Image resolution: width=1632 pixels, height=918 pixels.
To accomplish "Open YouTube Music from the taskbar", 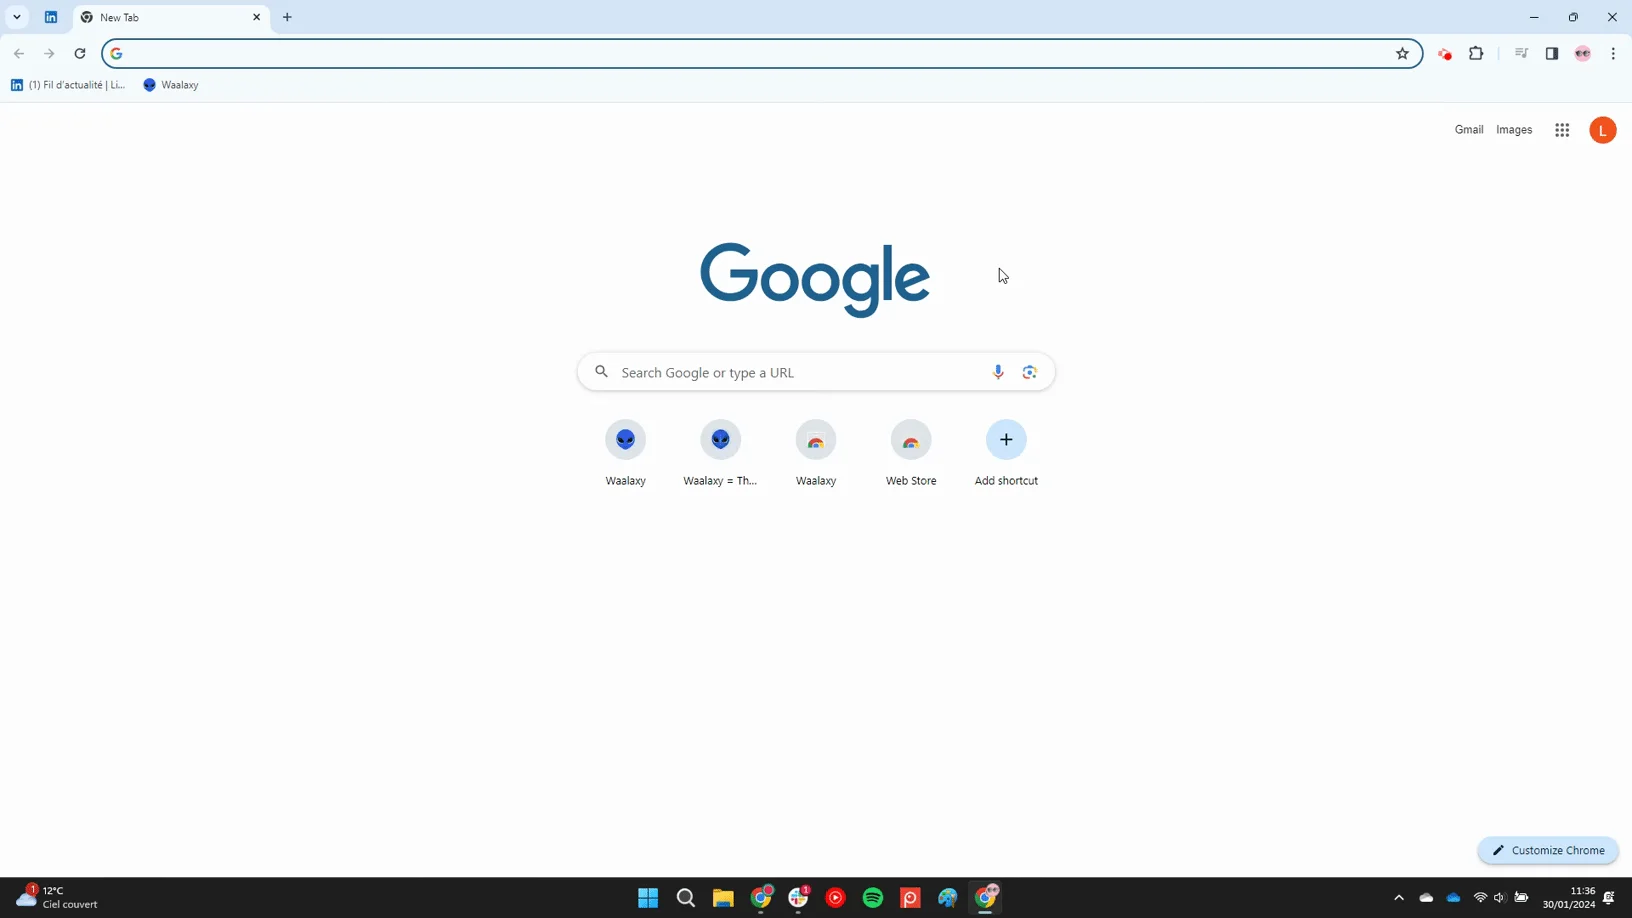I will click(836, 898).
